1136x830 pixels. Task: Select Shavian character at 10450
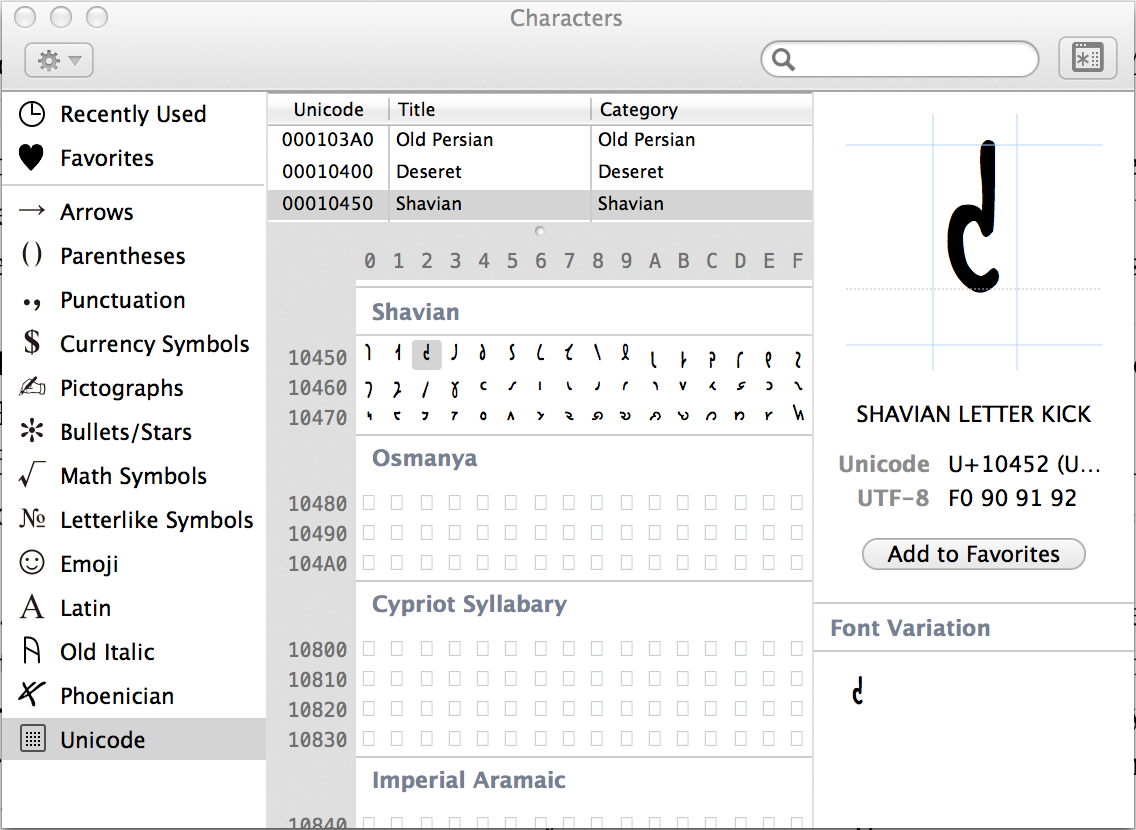click(x=369, y=353)
